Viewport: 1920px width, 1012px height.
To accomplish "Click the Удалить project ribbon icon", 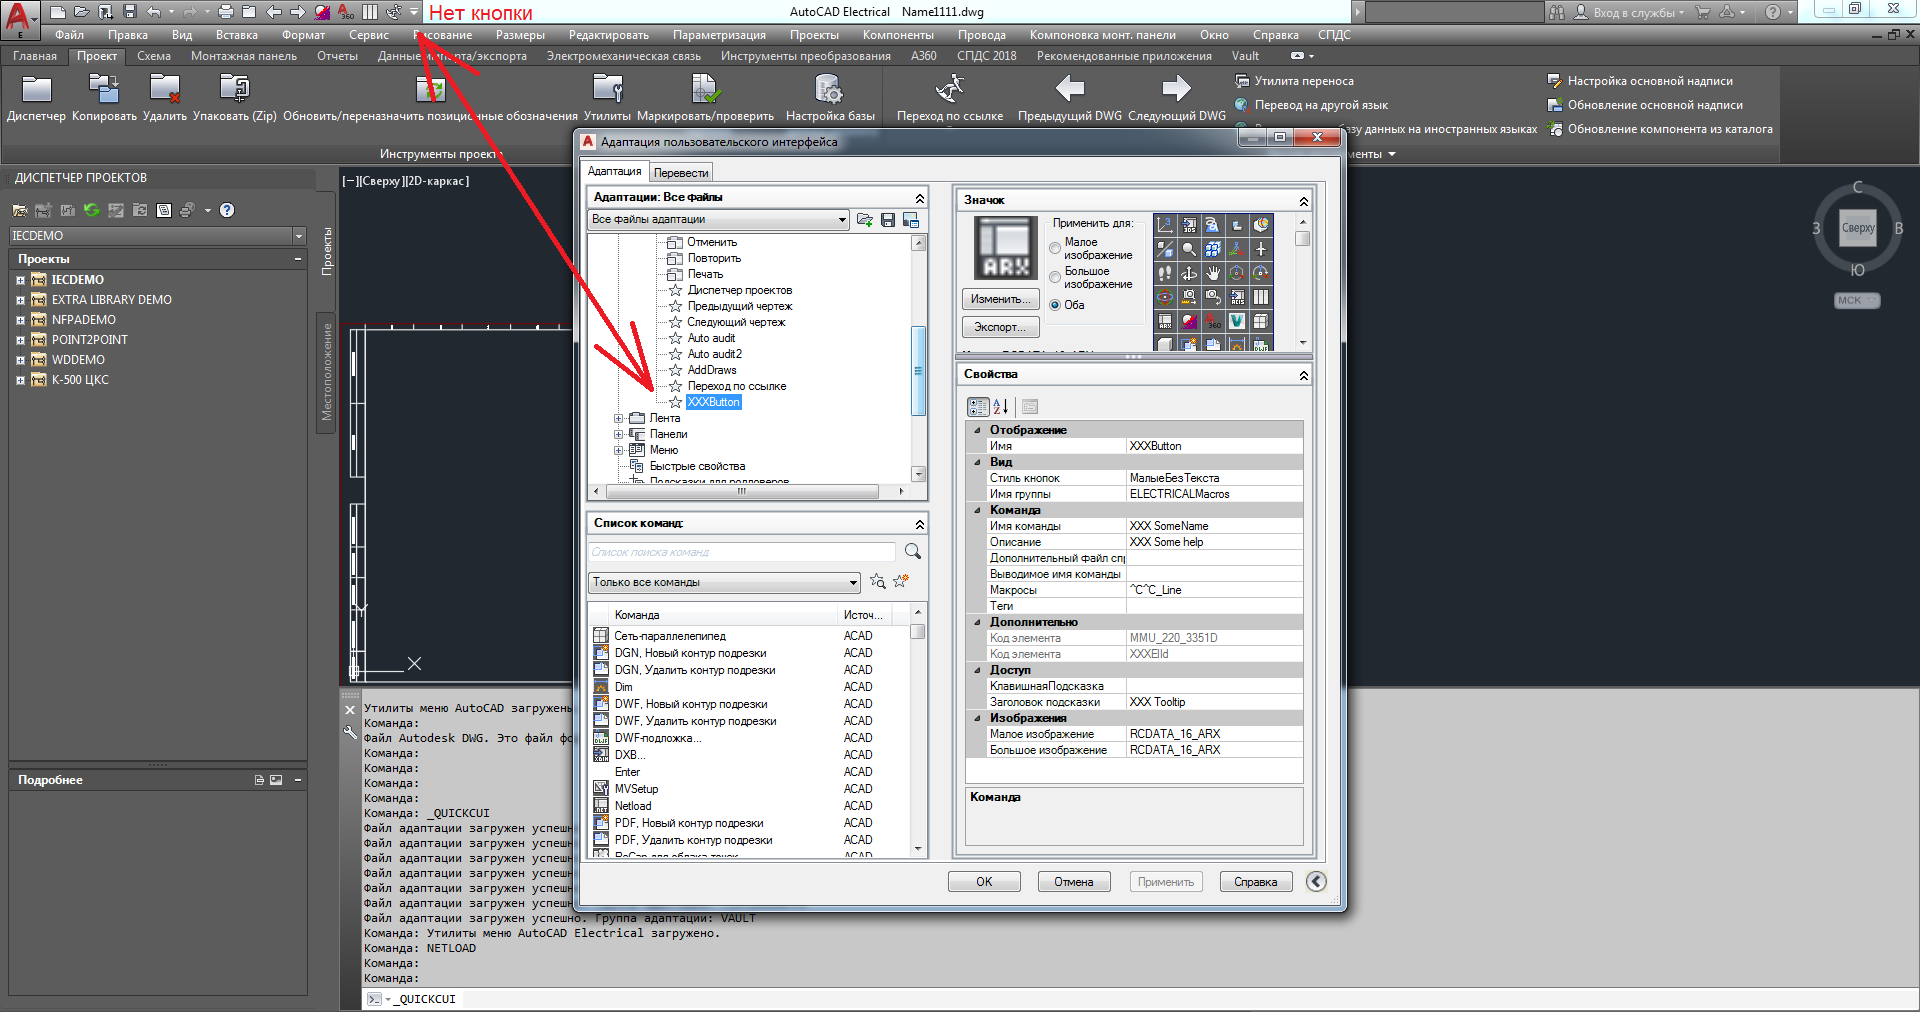I will 164,90.
